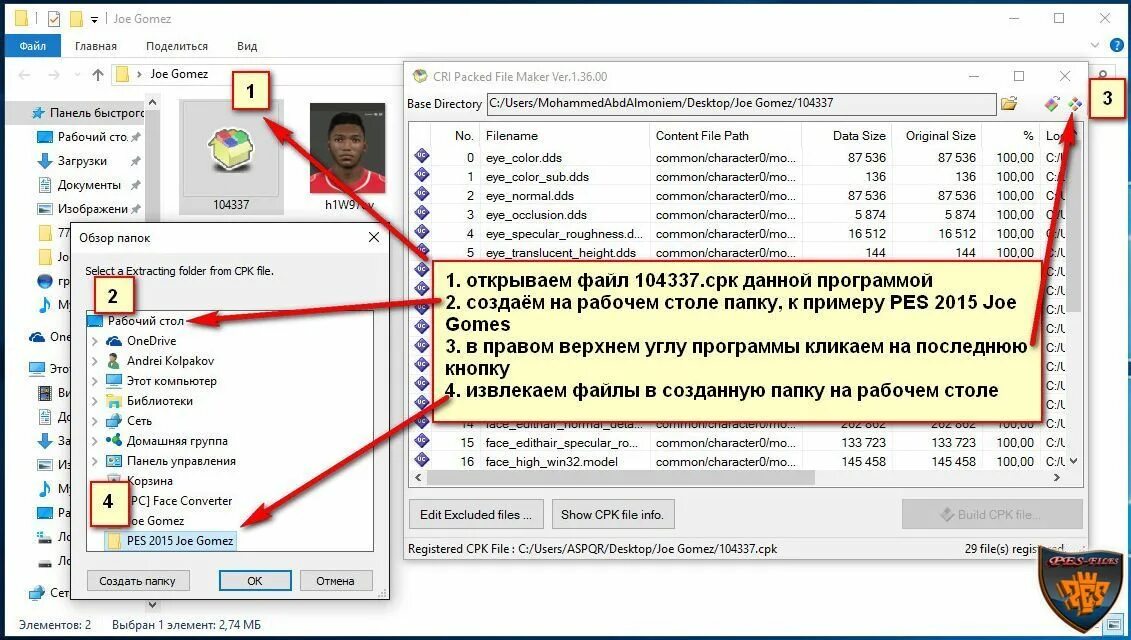Click the Joe Gomez address bar breadcrumb

tap(179, 74)
